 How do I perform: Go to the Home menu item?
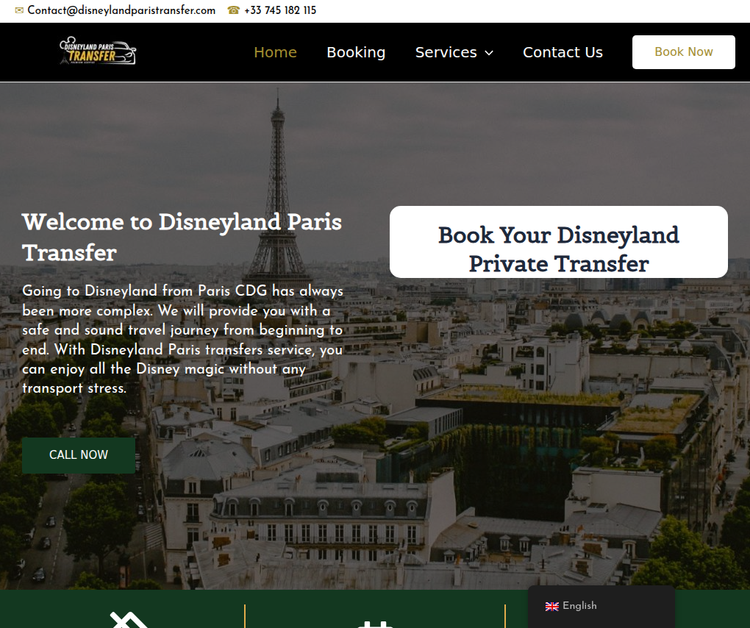(x=275, y=52)
